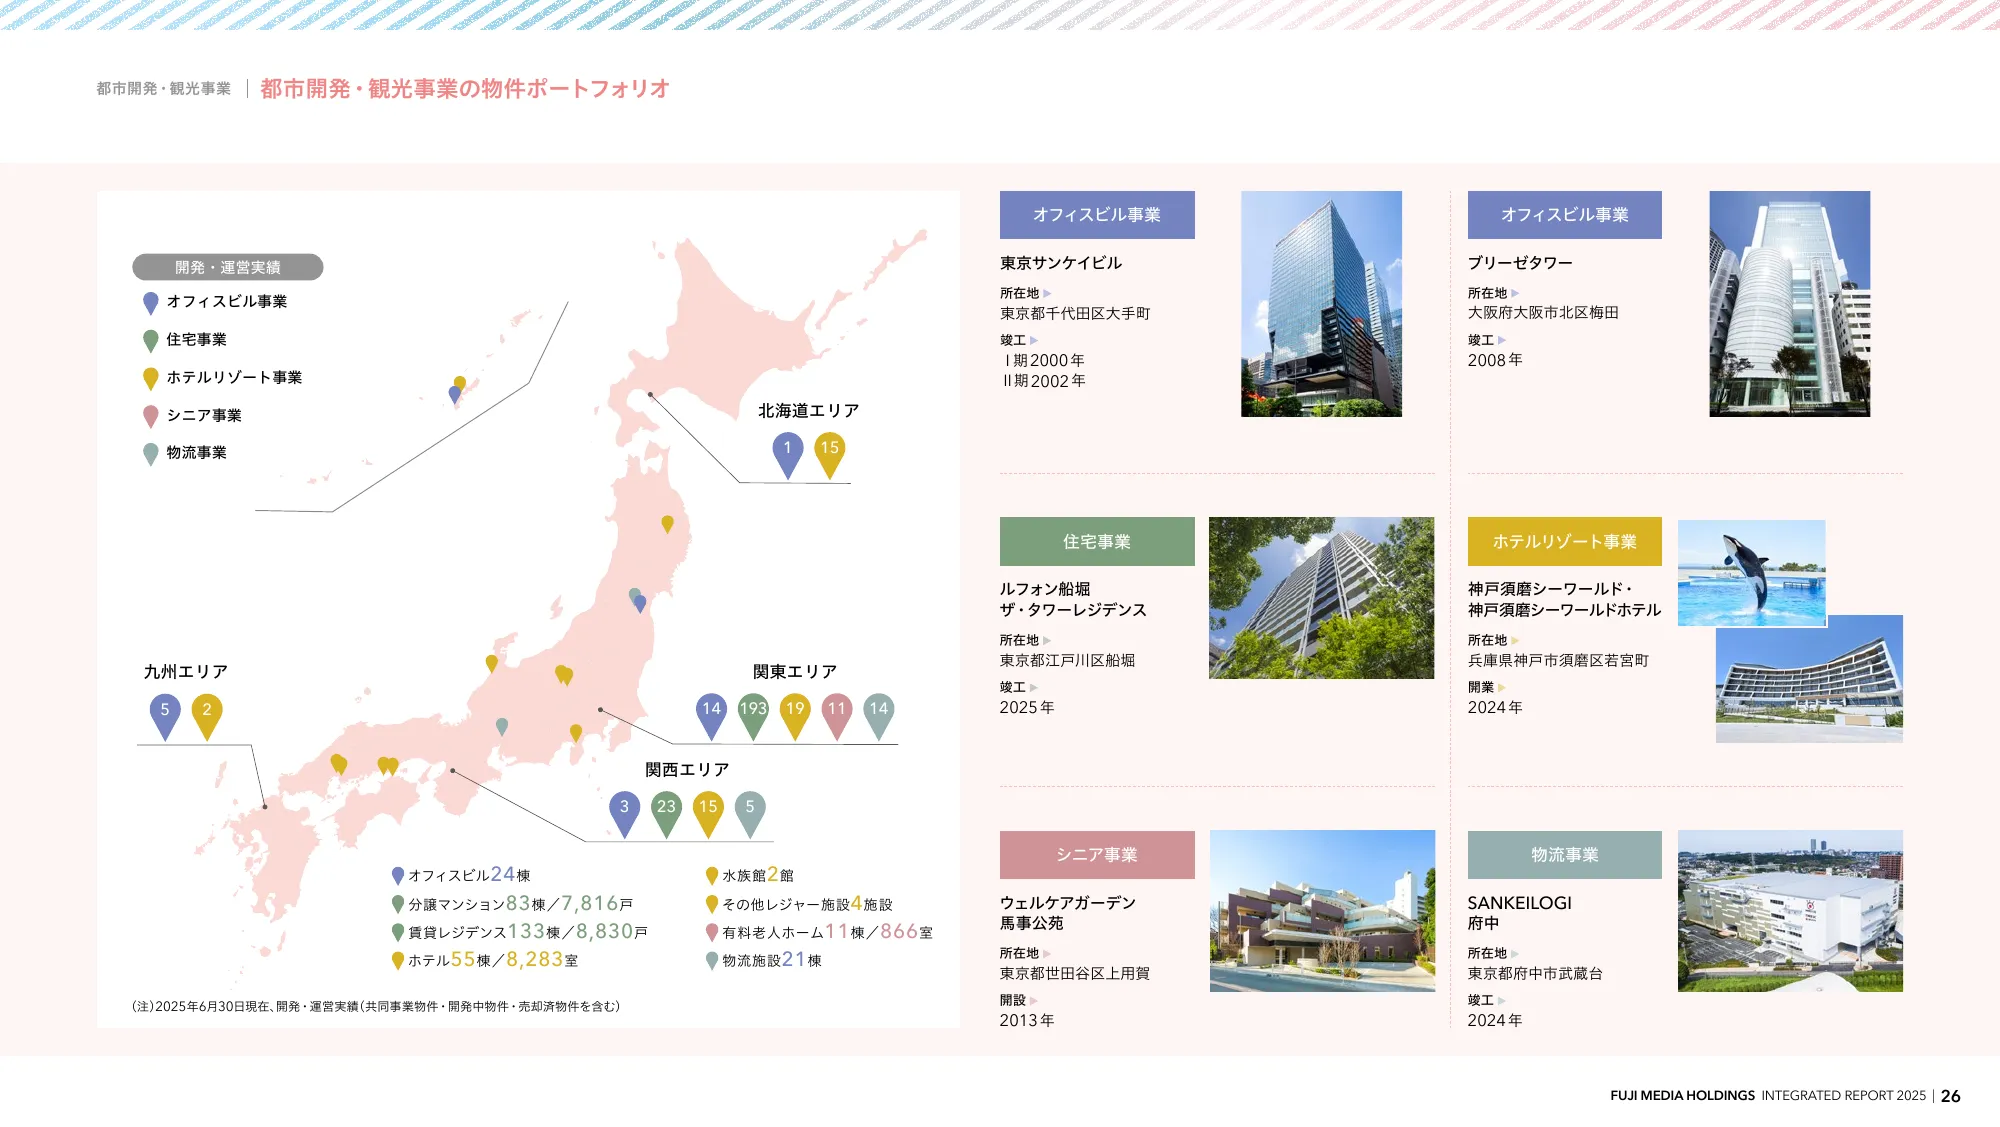
Task: Click the Kansai area pin showing 23
Action: tap(666, 806)
